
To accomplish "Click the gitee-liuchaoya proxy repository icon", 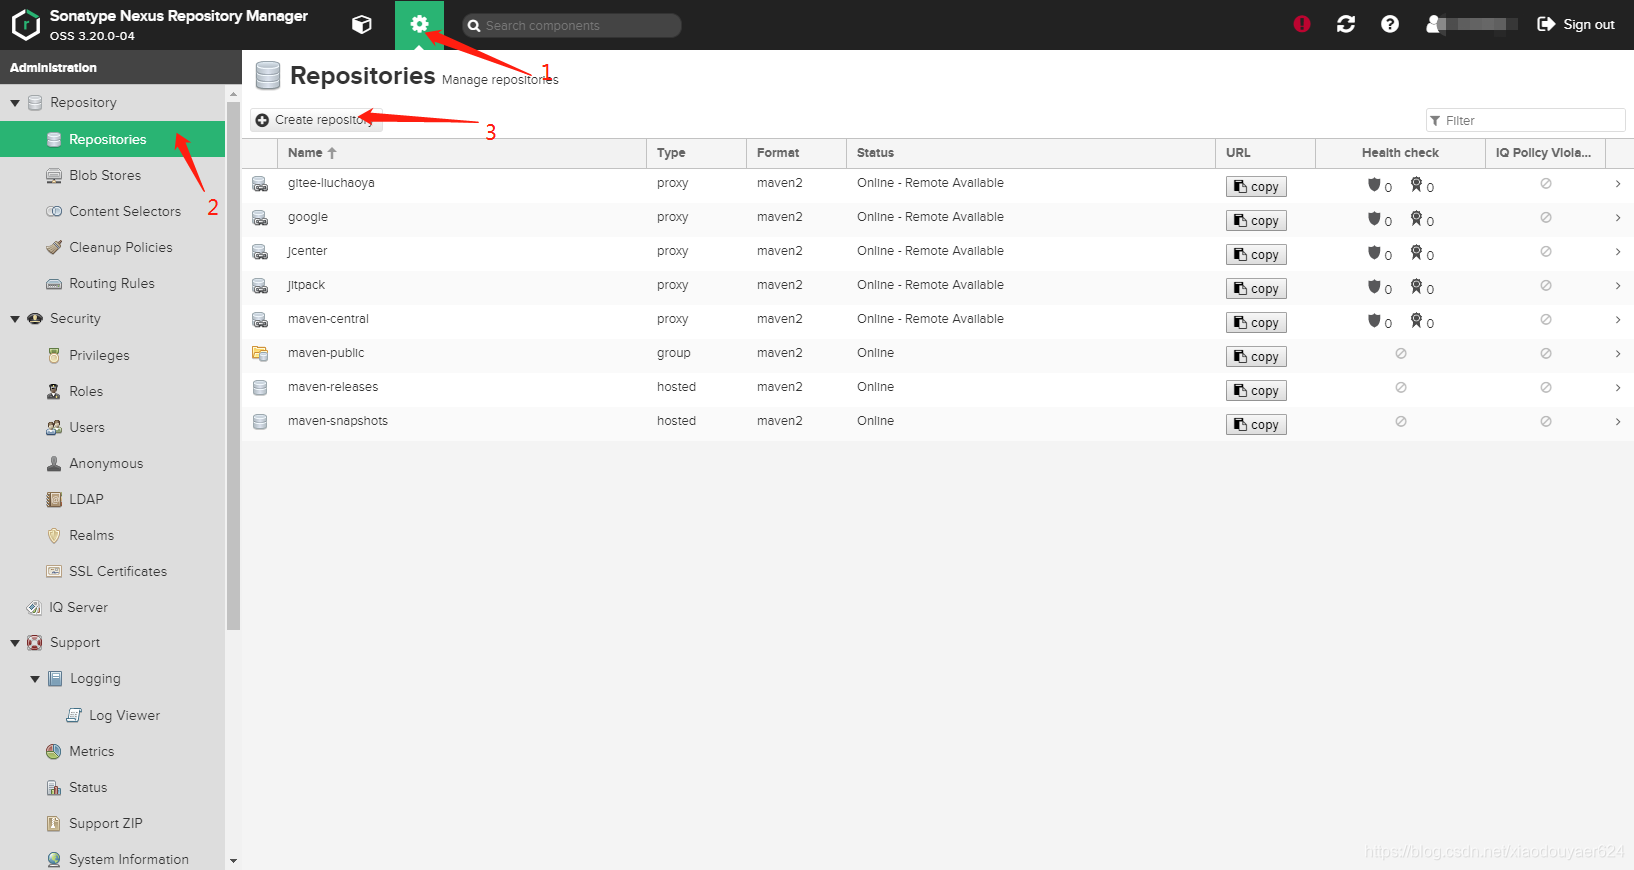I will 260,184.
